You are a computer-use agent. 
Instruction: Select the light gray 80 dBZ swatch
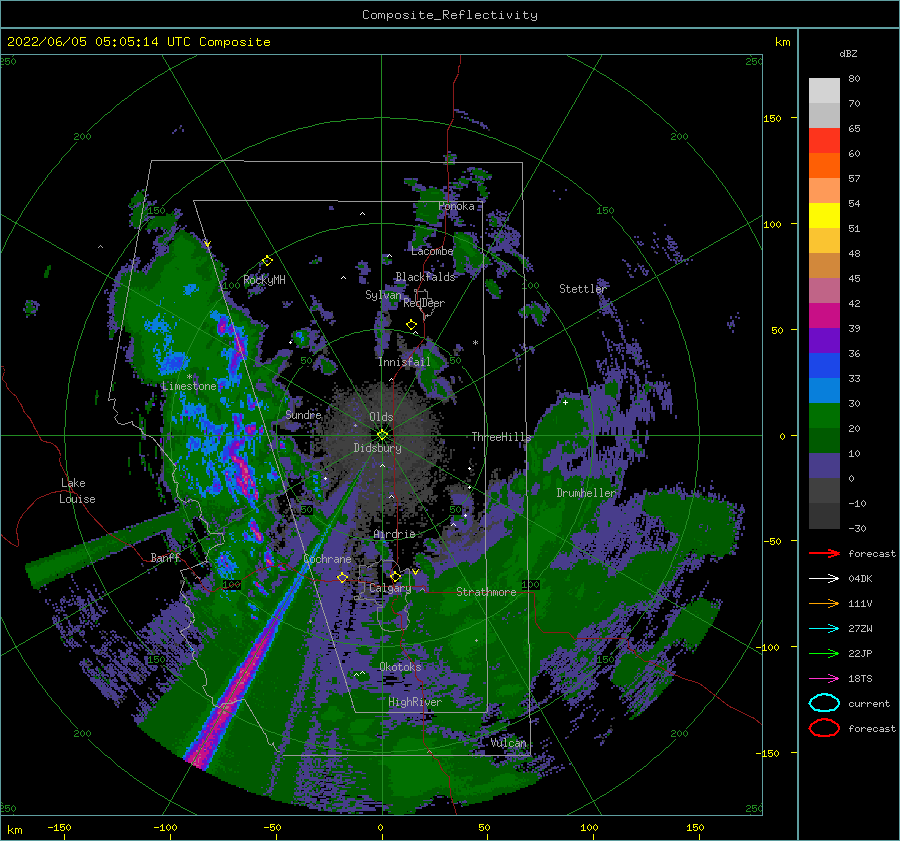(x=824, y=90)
